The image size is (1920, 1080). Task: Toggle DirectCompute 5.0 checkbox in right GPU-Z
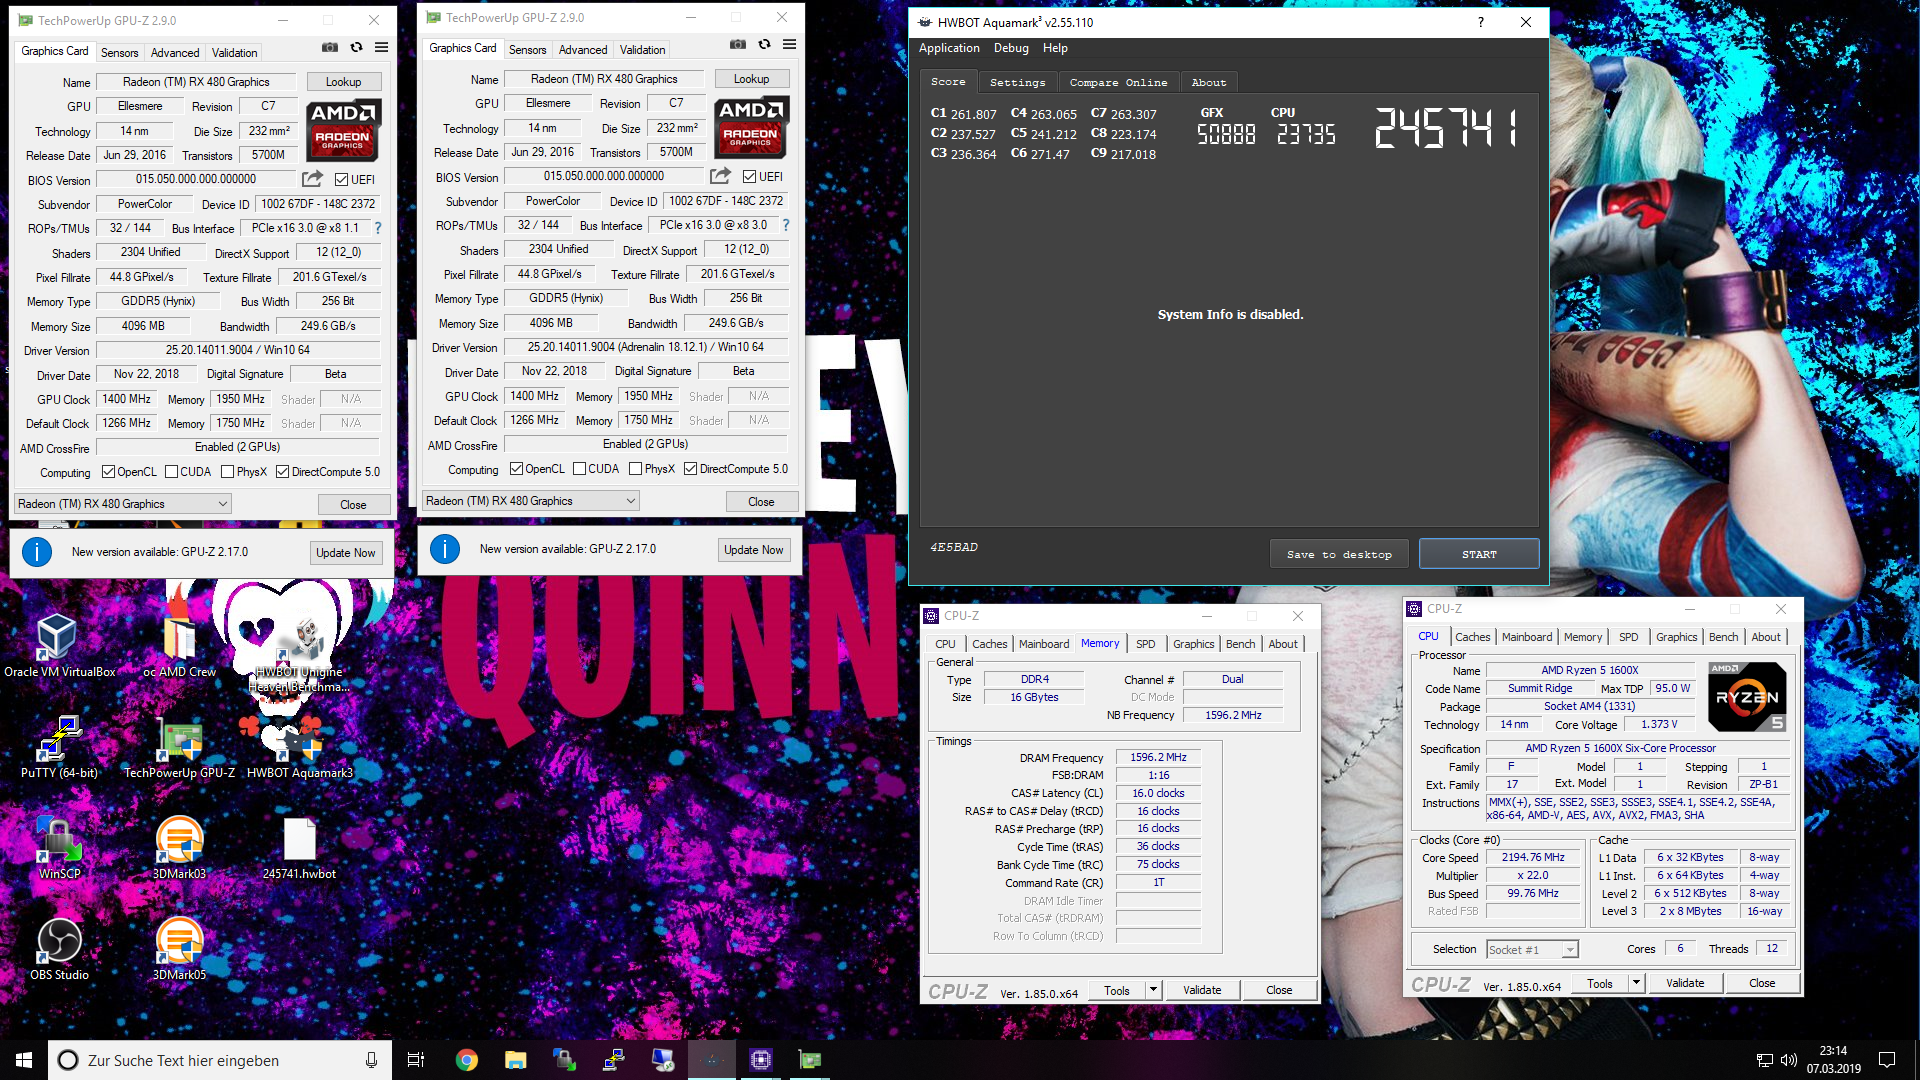pyautogui.click(x=690, y=469)
